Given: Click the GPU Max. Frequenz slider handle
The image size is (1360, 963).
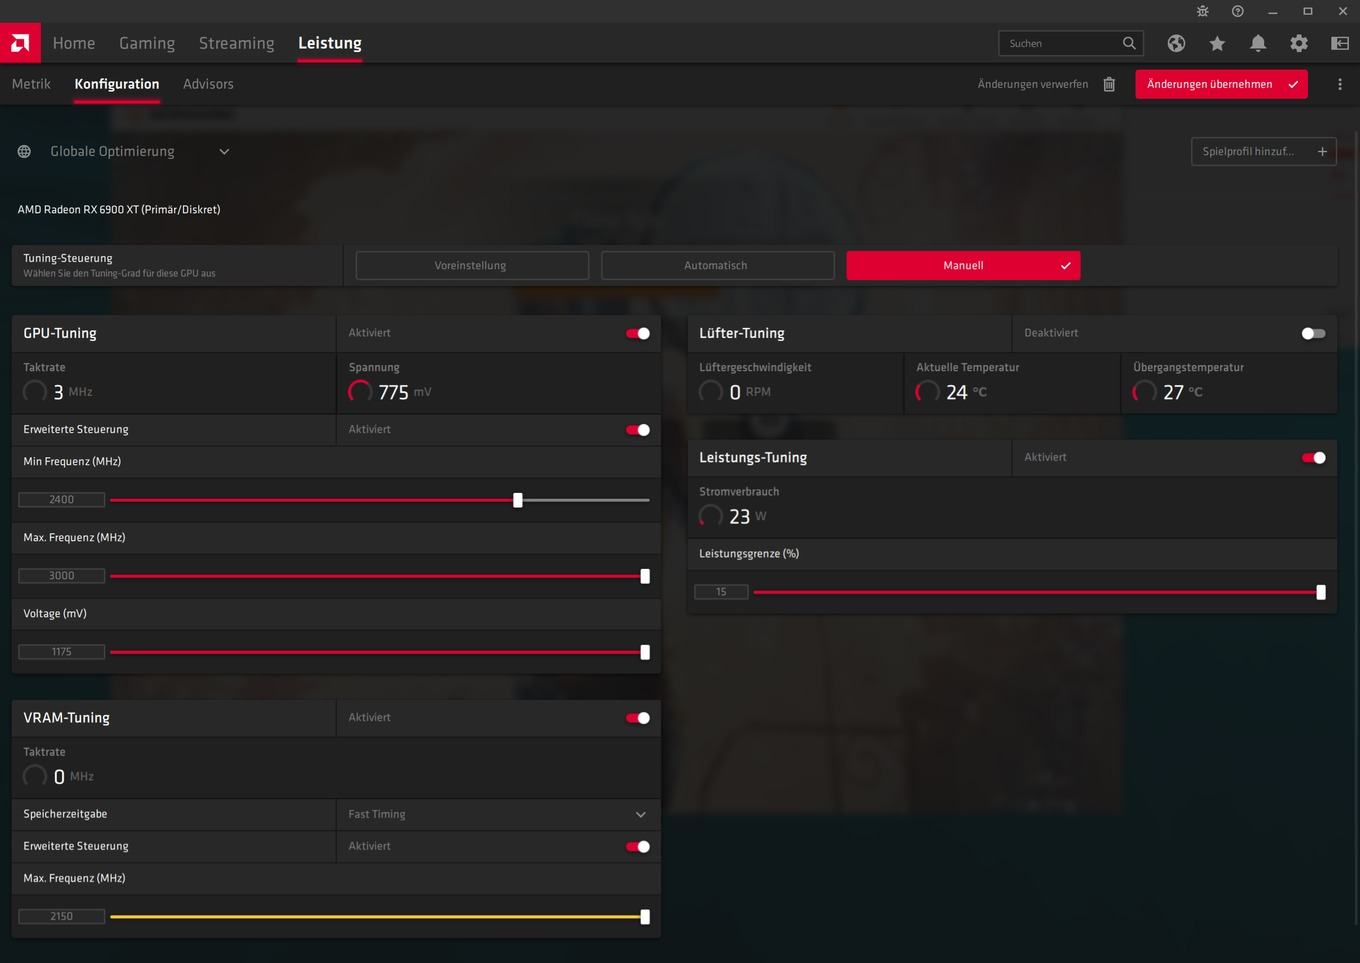Looking at the screenshot, I should tap(645, 576).
